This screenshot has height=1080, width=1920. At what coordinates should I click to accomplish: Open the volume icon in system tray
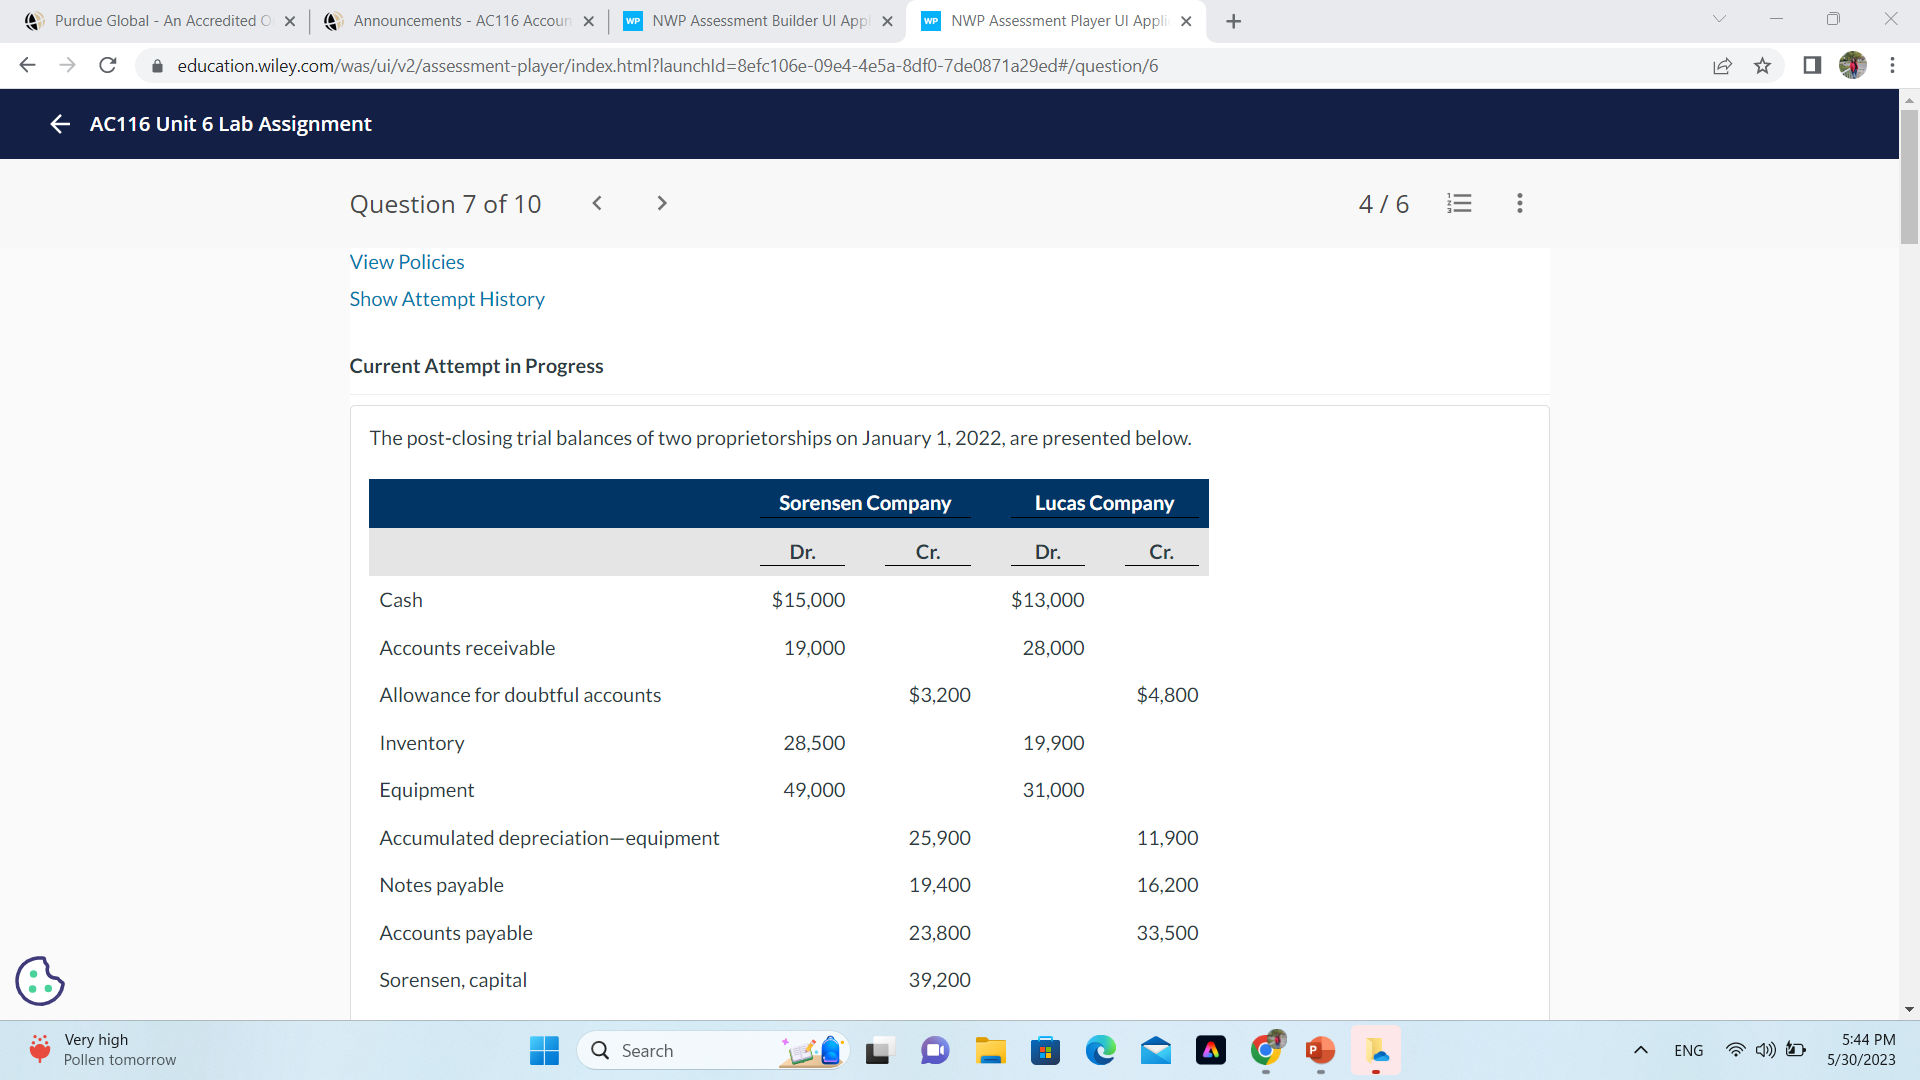[x=1764, y=1050]
